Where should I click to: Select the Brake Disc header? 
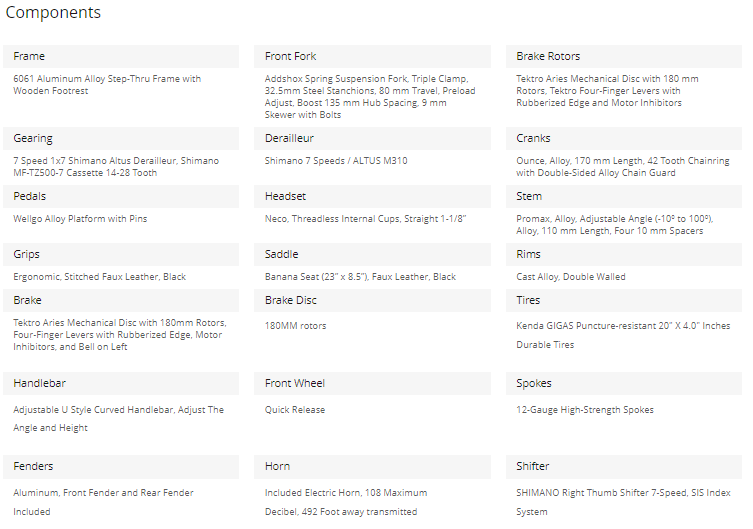pyautogui.click(x=372, y=301)
